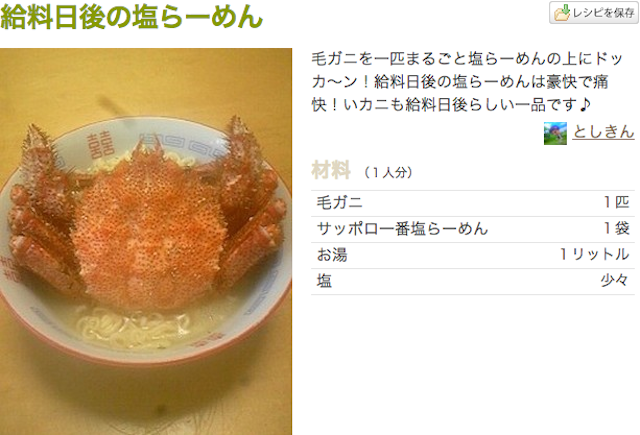640x435 pixels.
Task: Select the サッポロ一番塩らーめん ingredient
Action: point(402,229)
